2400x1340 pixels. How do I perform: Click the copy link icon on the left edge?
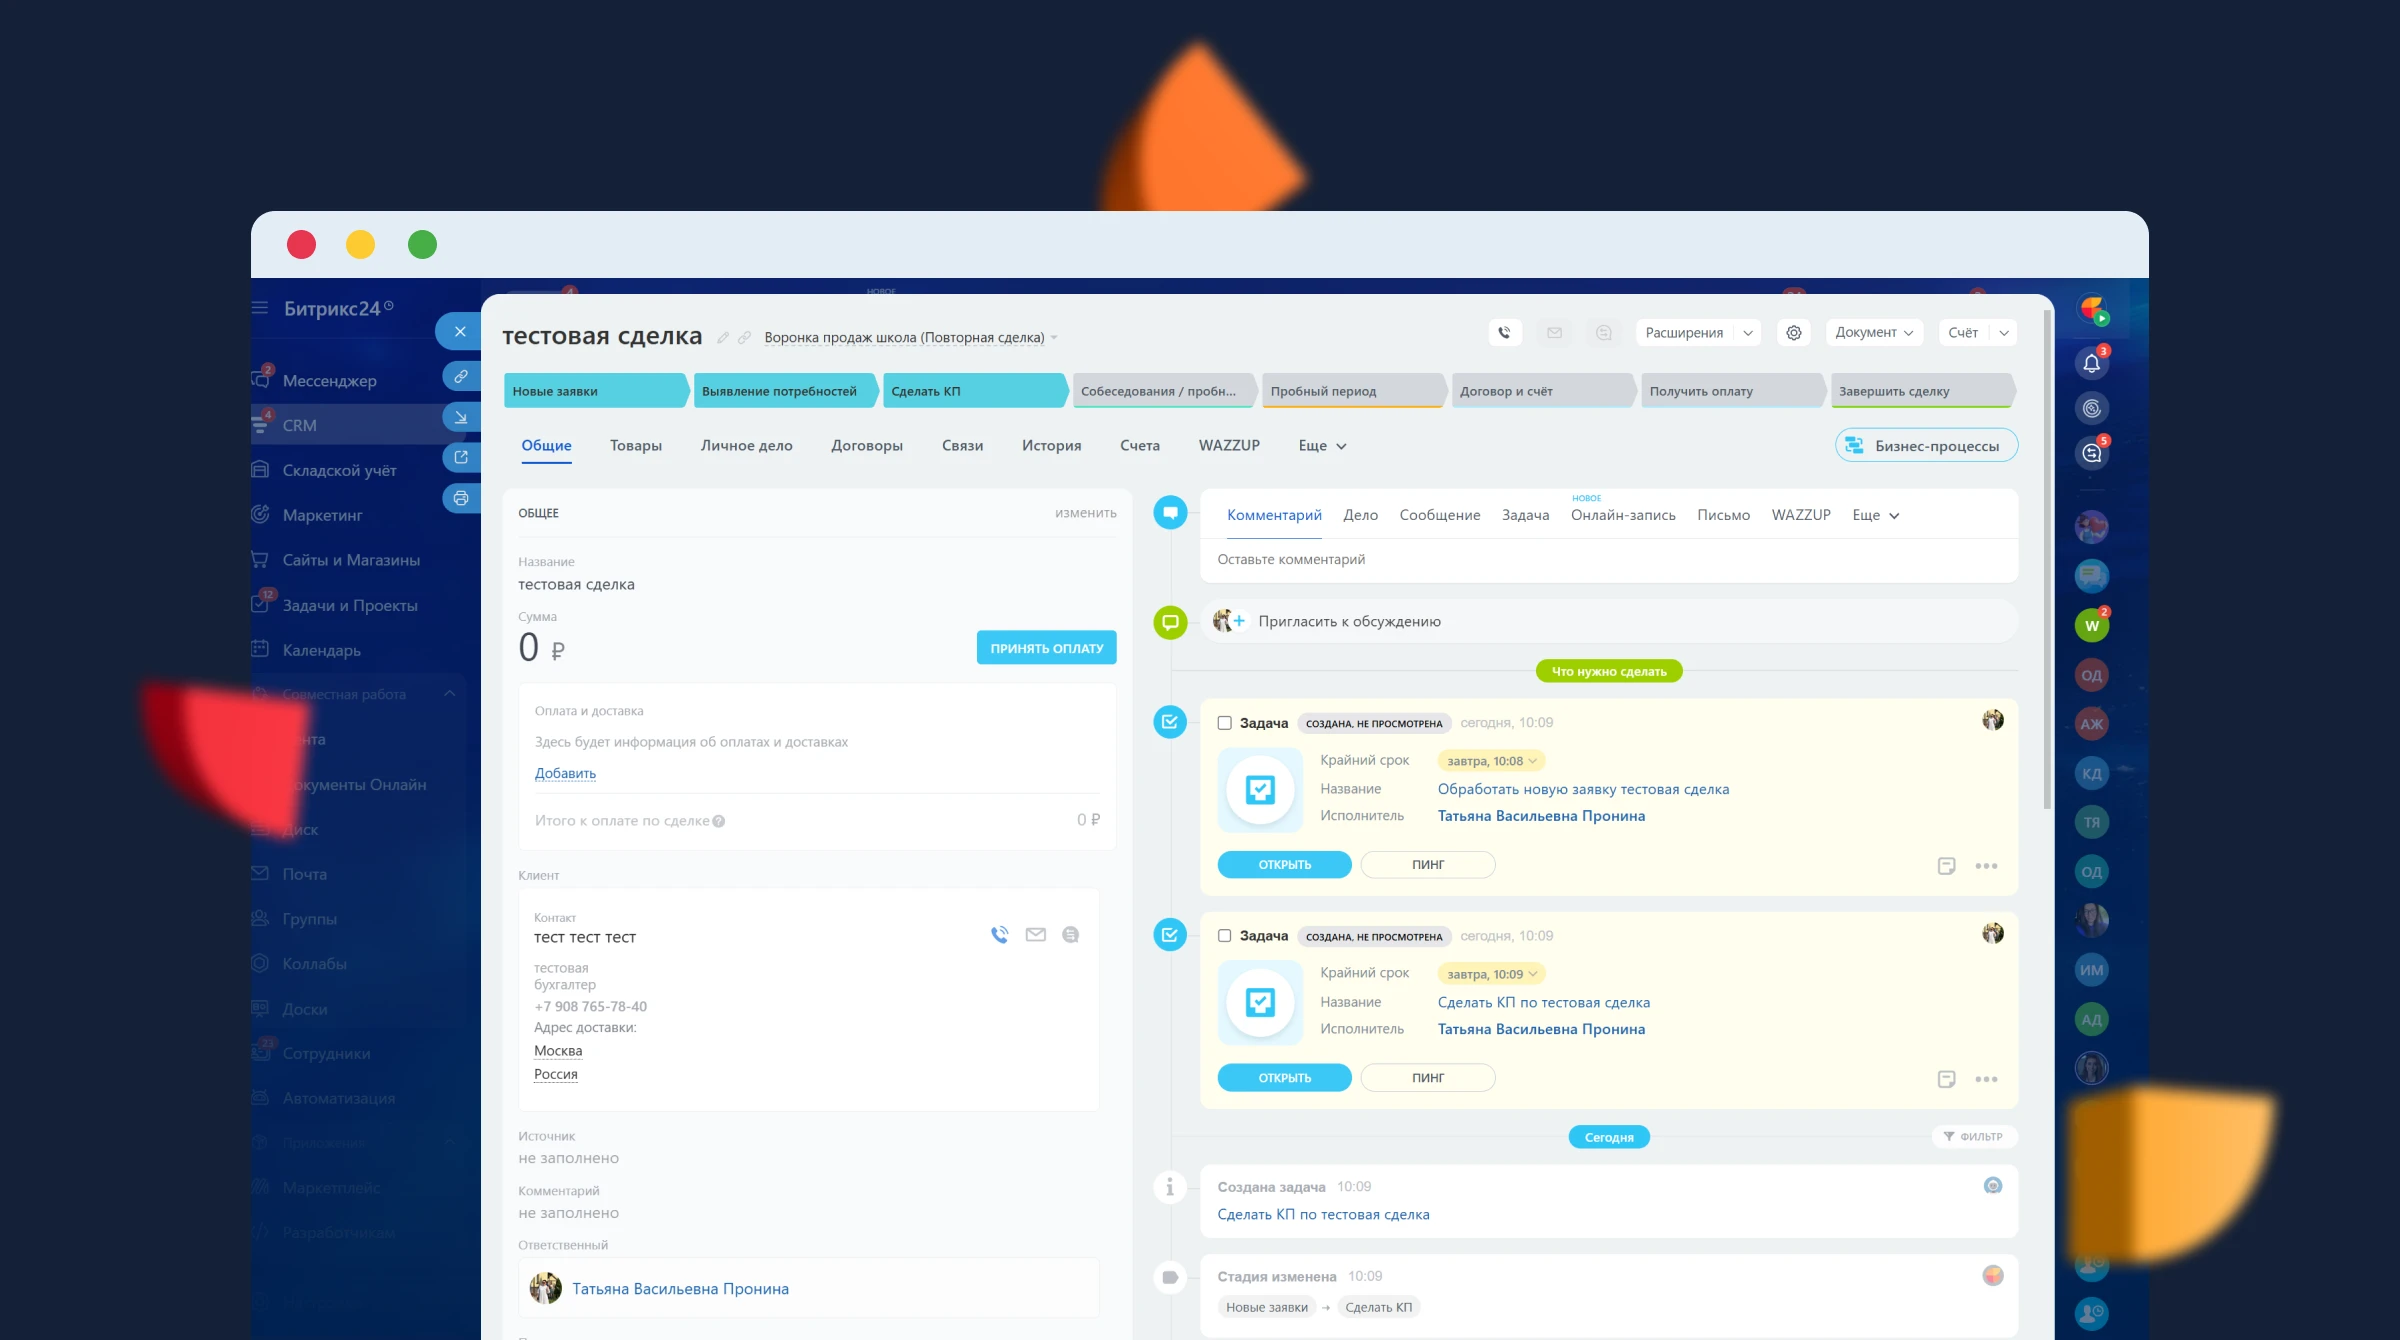[x=460, y=377]
